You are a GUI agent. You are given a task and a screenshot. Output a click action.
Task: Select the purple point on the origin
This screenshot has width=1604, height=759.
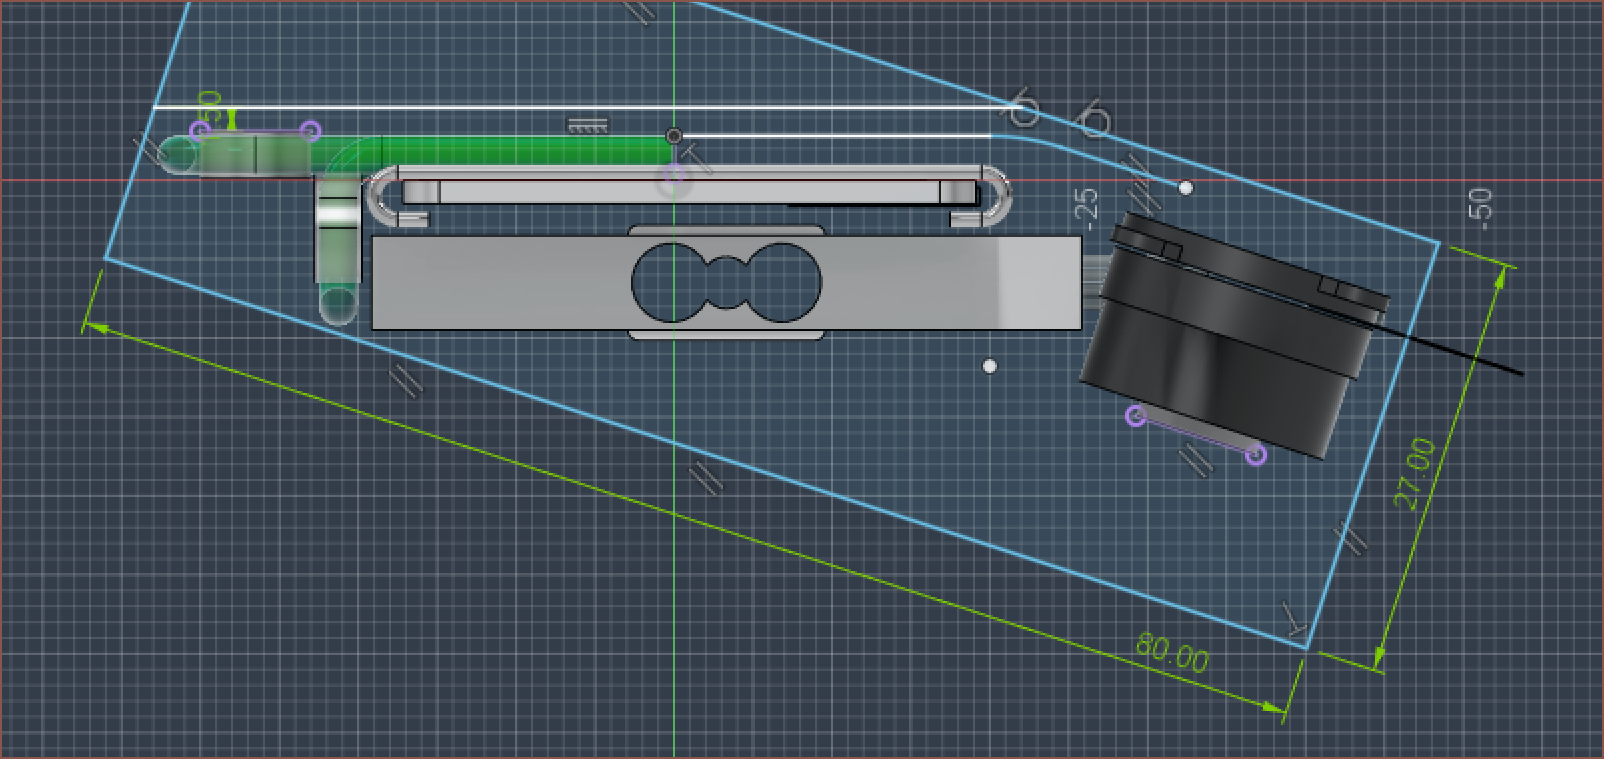[x=674, y=180]
